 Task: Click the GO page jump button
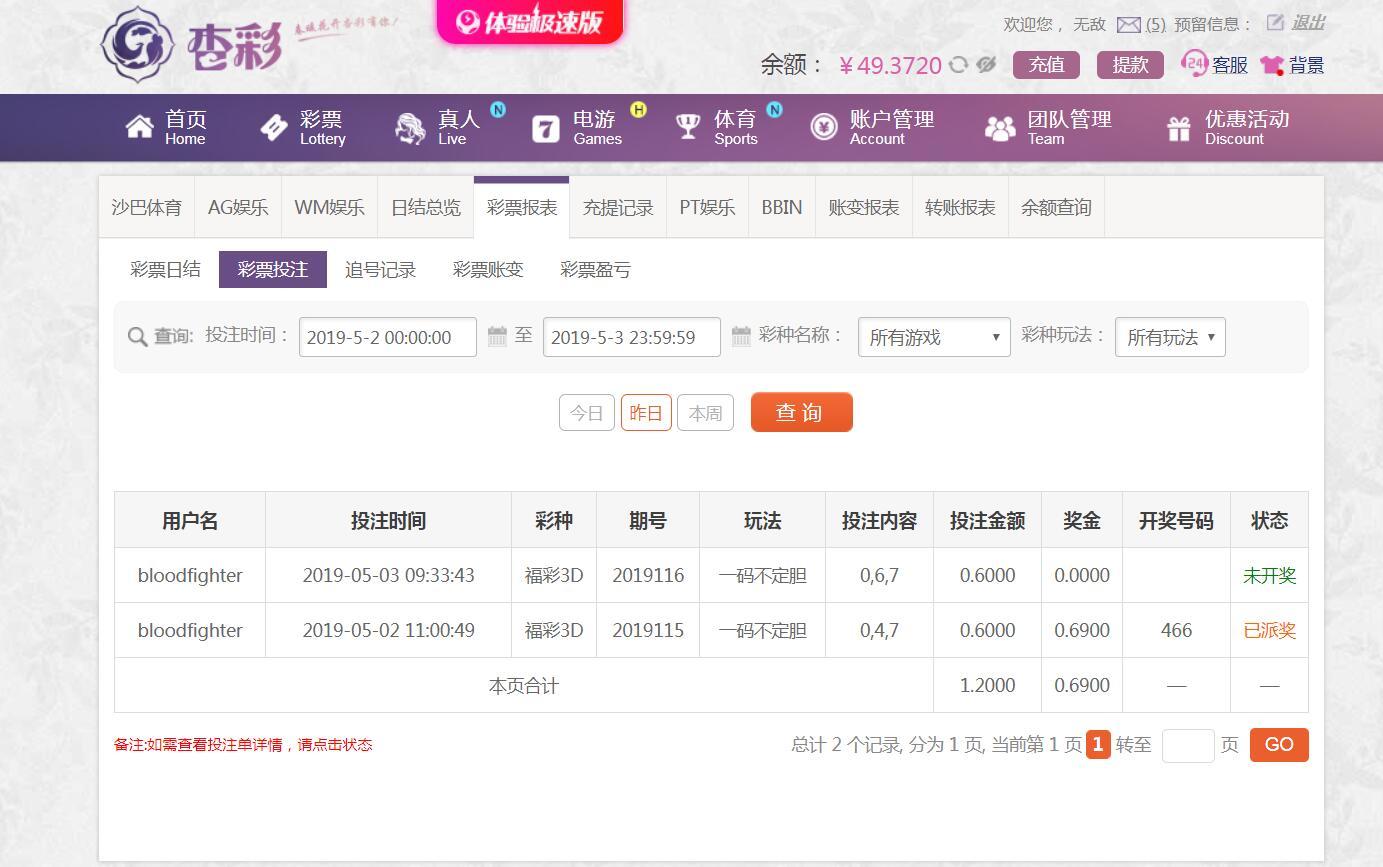pos(1279,744)
